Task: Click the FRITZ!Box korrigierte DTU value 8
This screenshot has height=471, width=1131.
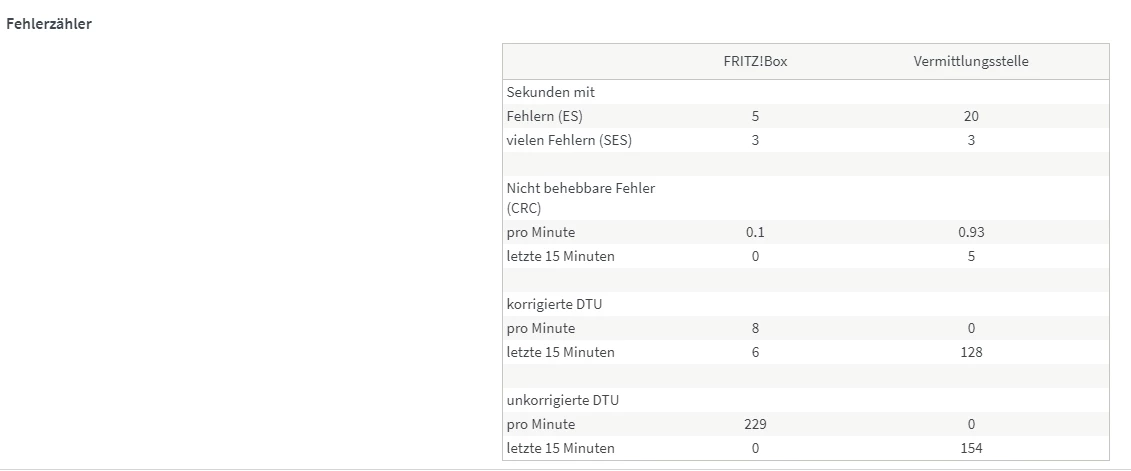Action: click(x=755, y=328)
